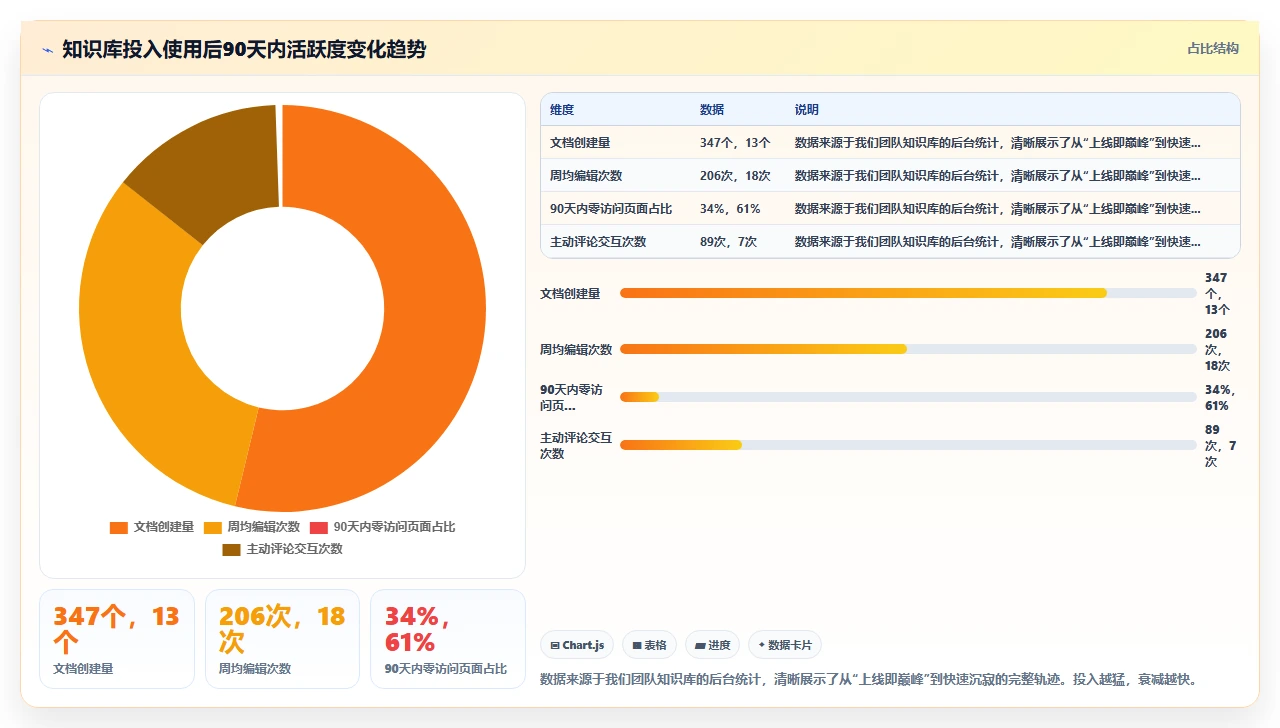Select the 进度 tag

[x=712, y=645]
